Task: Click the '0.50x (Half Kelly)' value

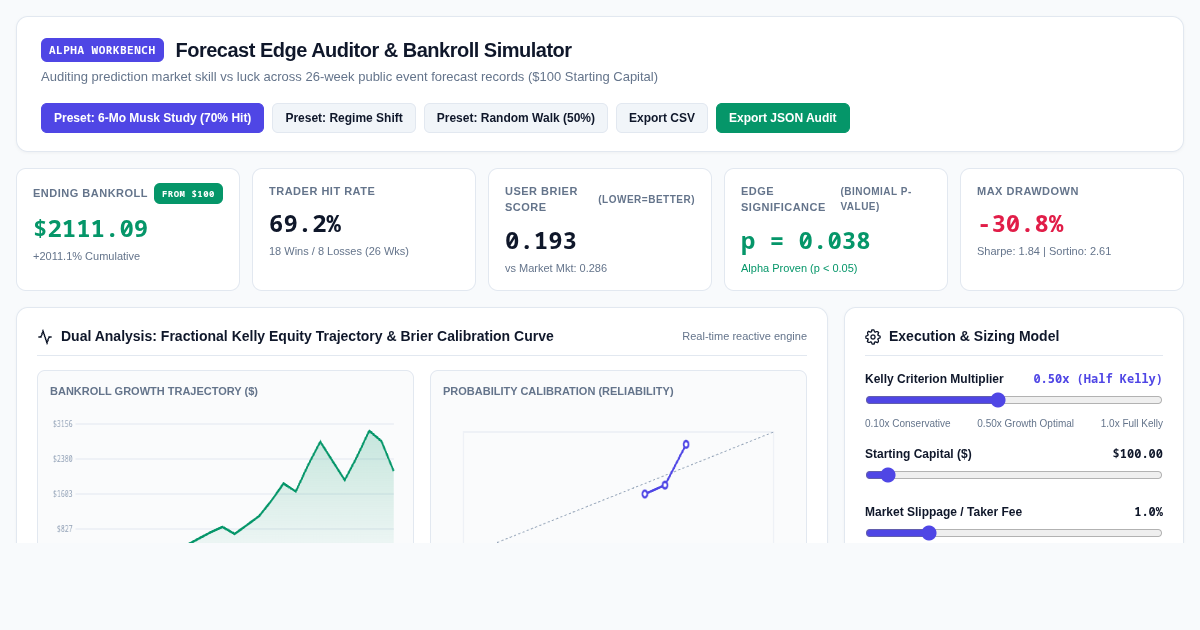Action: click(x=1098, y=379)
